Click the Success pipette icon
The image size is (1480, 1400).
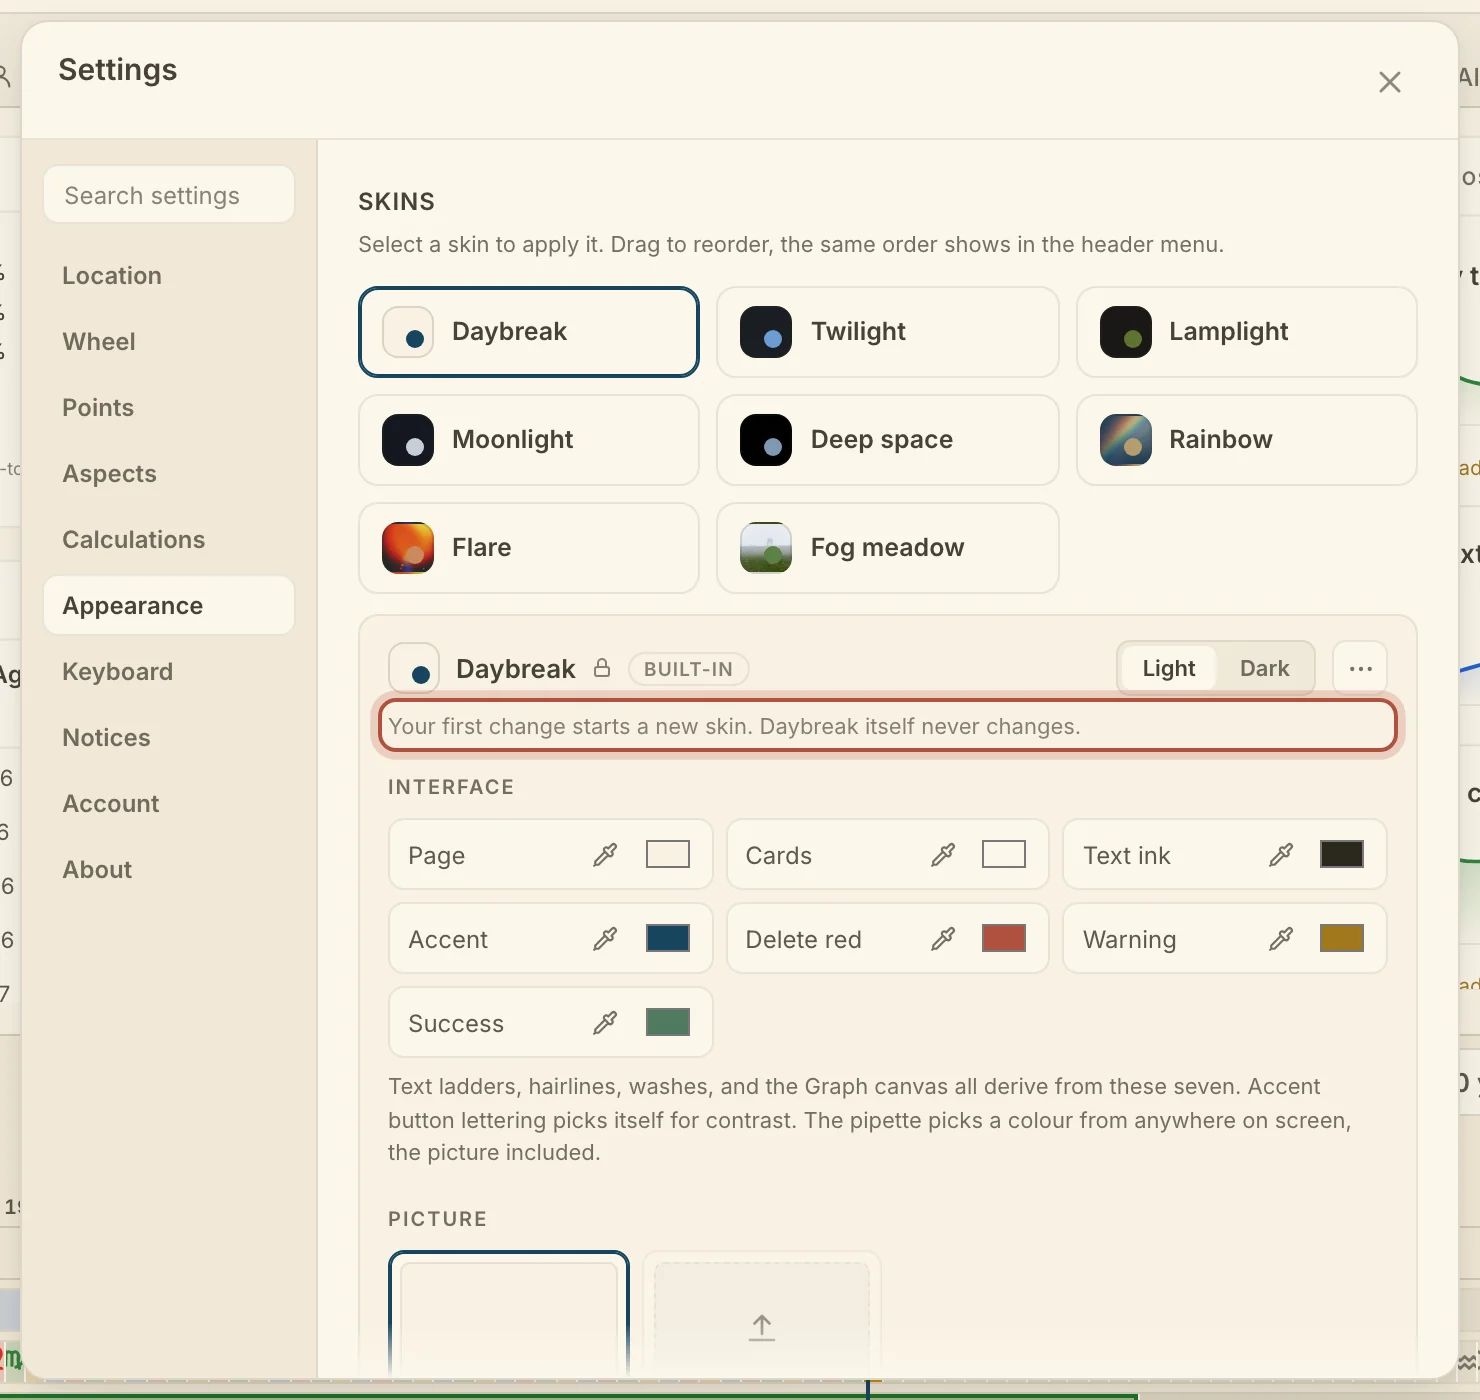605,1023
